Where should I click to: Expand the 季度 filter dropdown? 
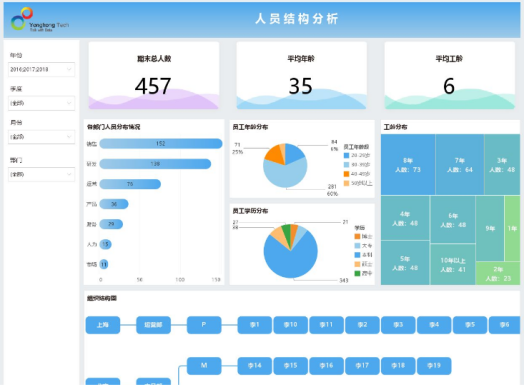41,103
